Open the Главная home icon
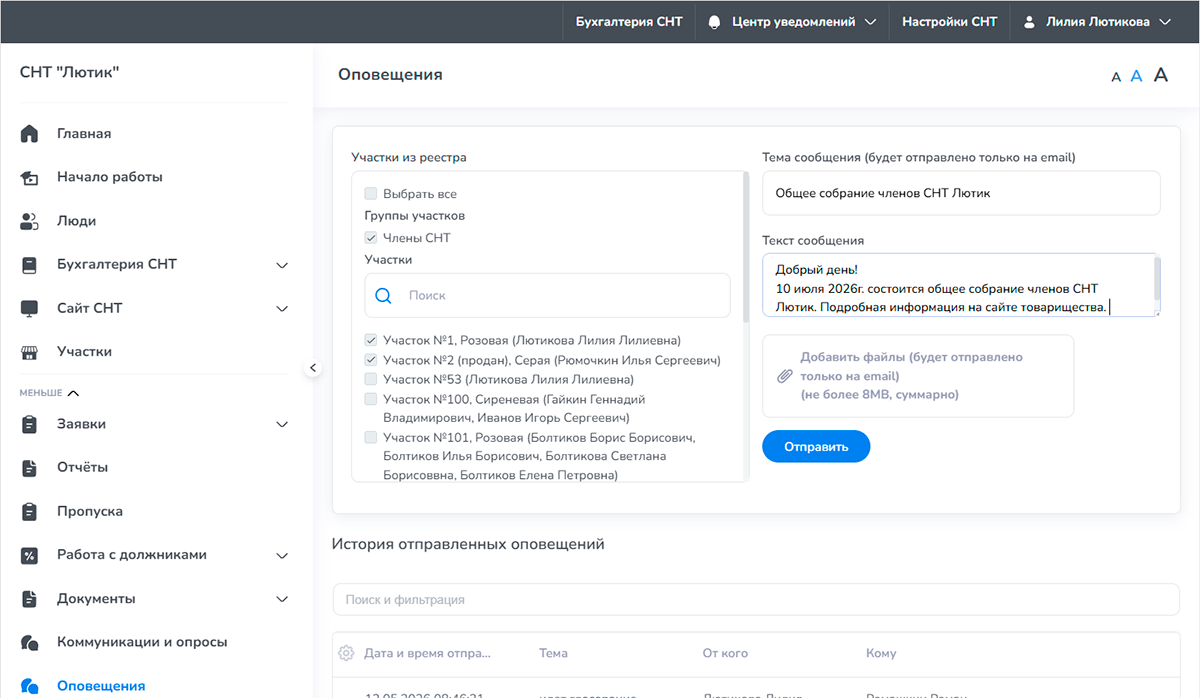 point(29,134)
